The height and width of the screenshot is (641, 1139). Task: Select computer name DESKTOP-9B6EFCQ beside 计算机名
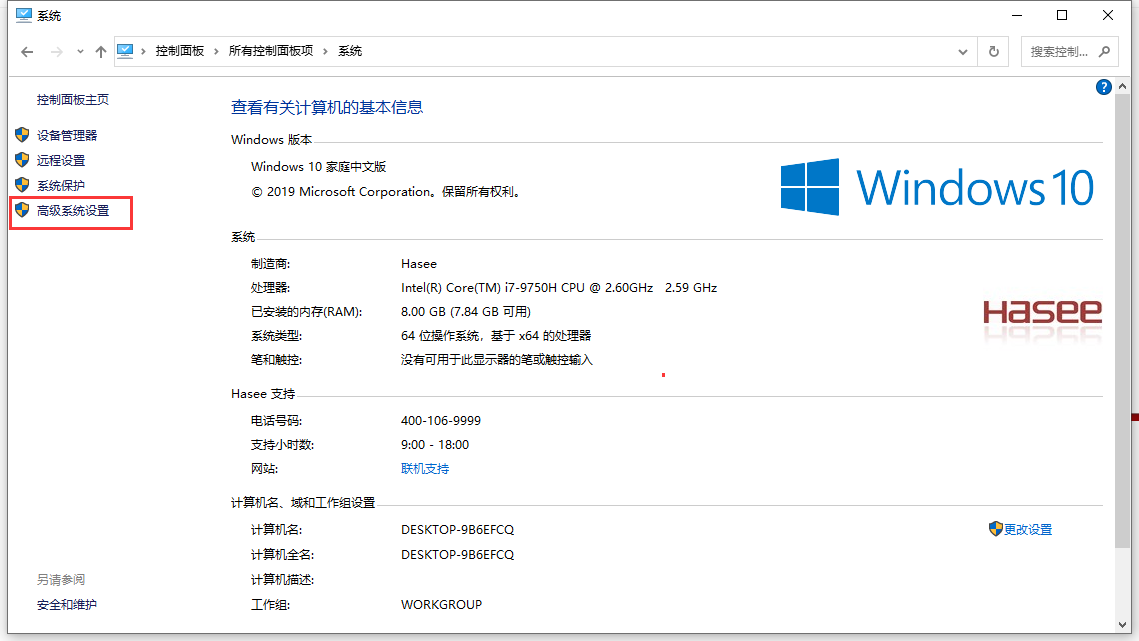[x=458, y=530]
